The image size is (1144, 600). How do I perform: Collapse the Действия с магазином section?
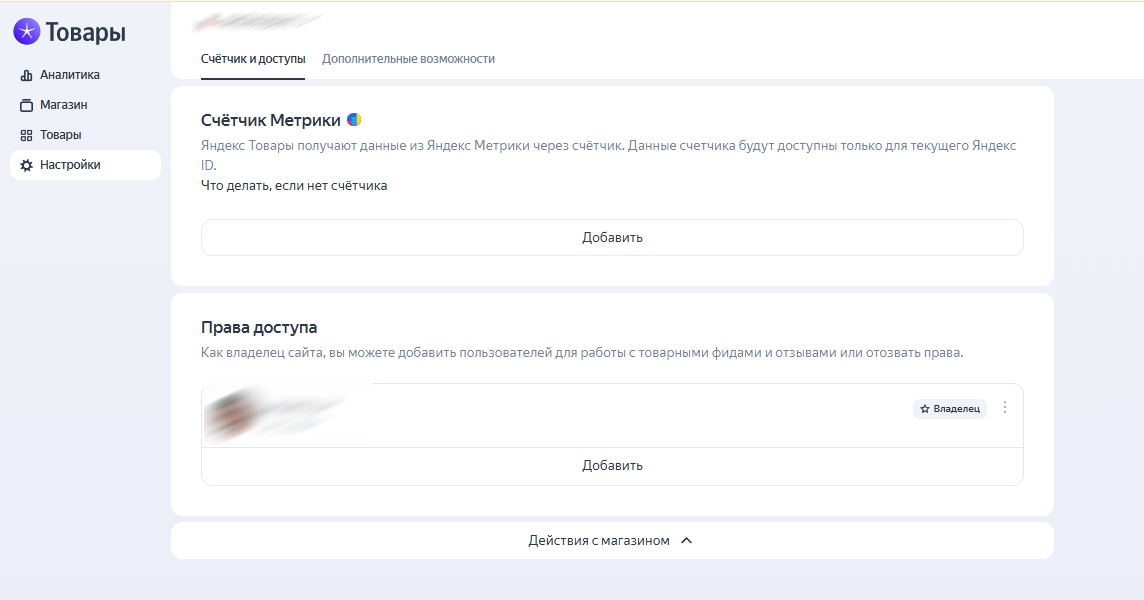tap(612, 541)
